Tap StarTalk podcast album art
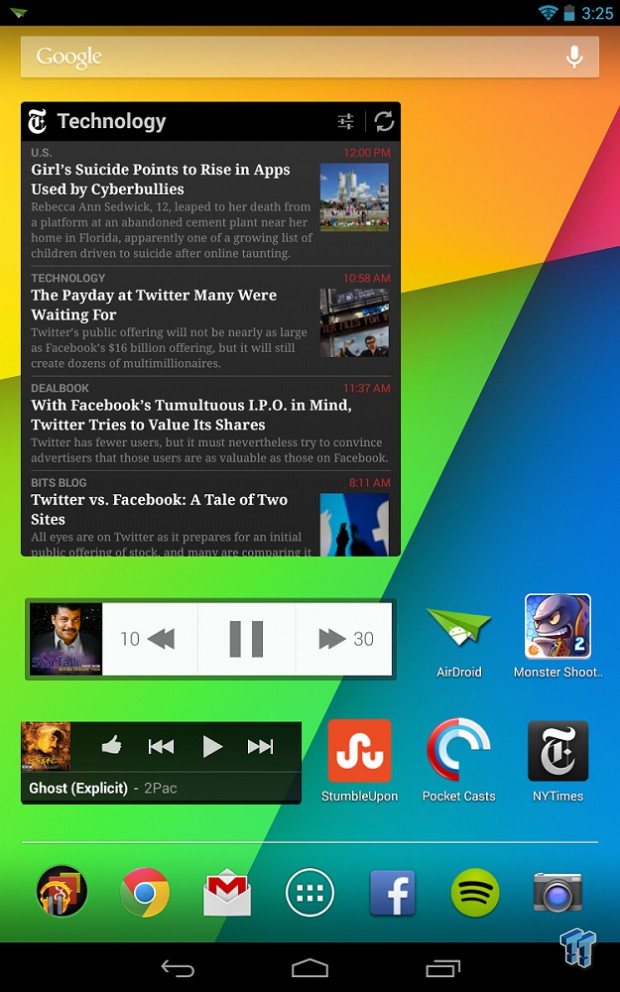620x992 pixels. (66, 639)
